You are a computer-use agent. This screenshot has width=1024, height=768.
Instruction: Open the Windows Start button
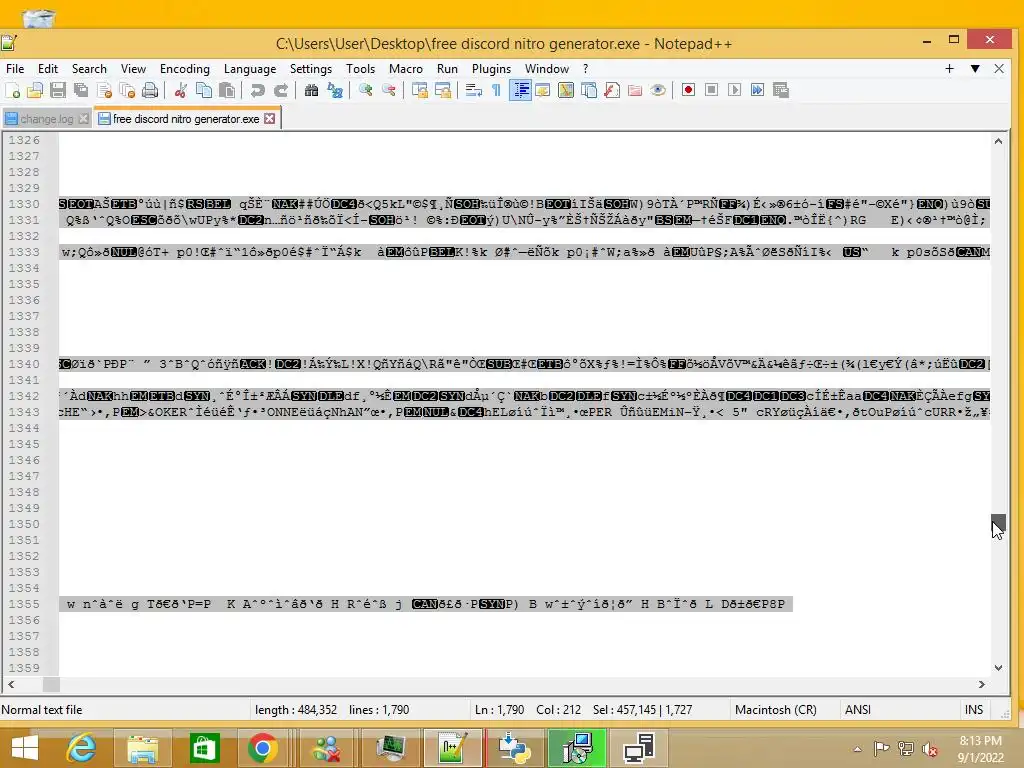point(25,748)
